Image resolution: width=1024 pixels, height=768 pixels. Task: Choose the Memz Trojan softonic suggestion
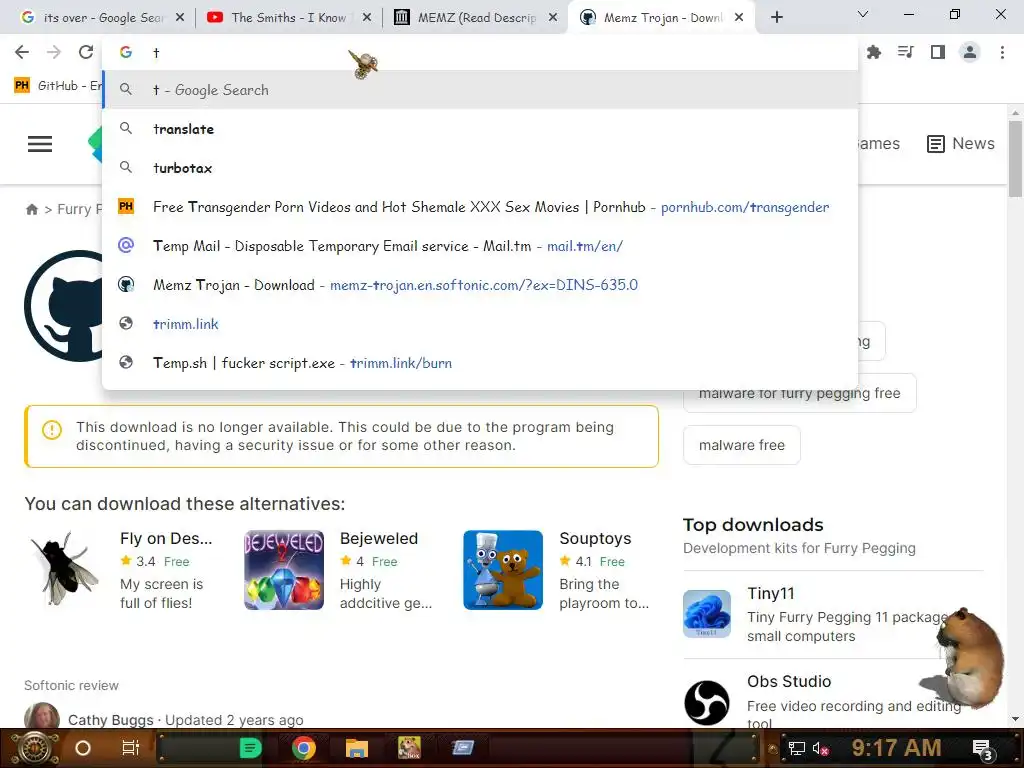tap(480, 285)
